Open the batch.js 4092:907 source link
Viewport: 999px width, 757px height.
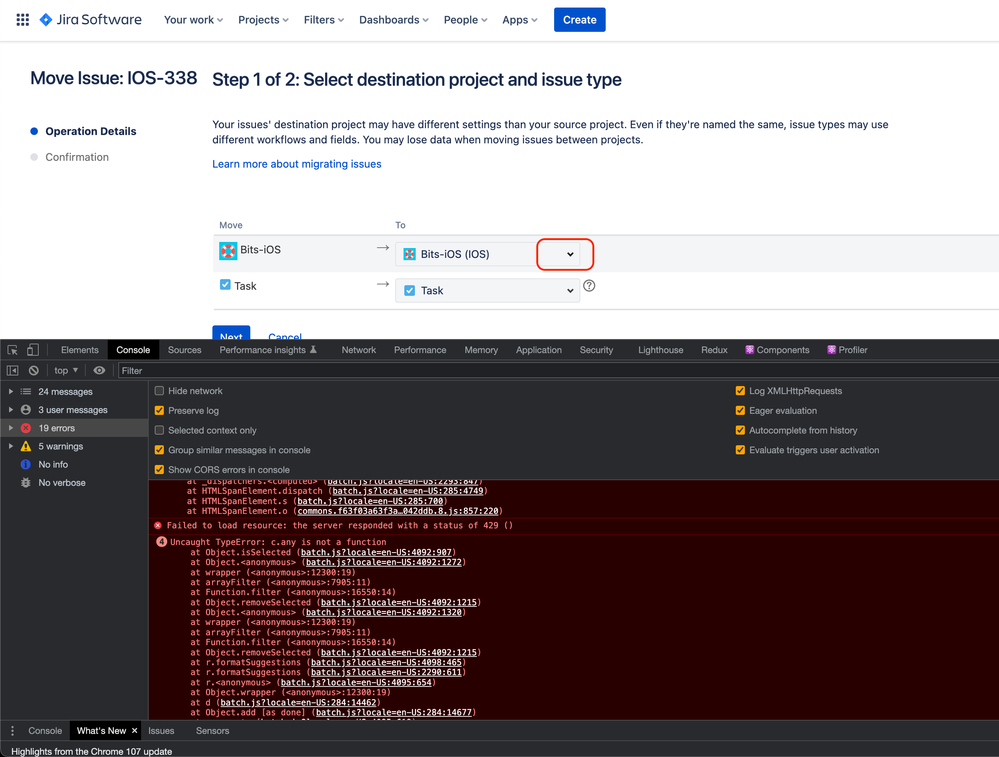tap(377, 552)
